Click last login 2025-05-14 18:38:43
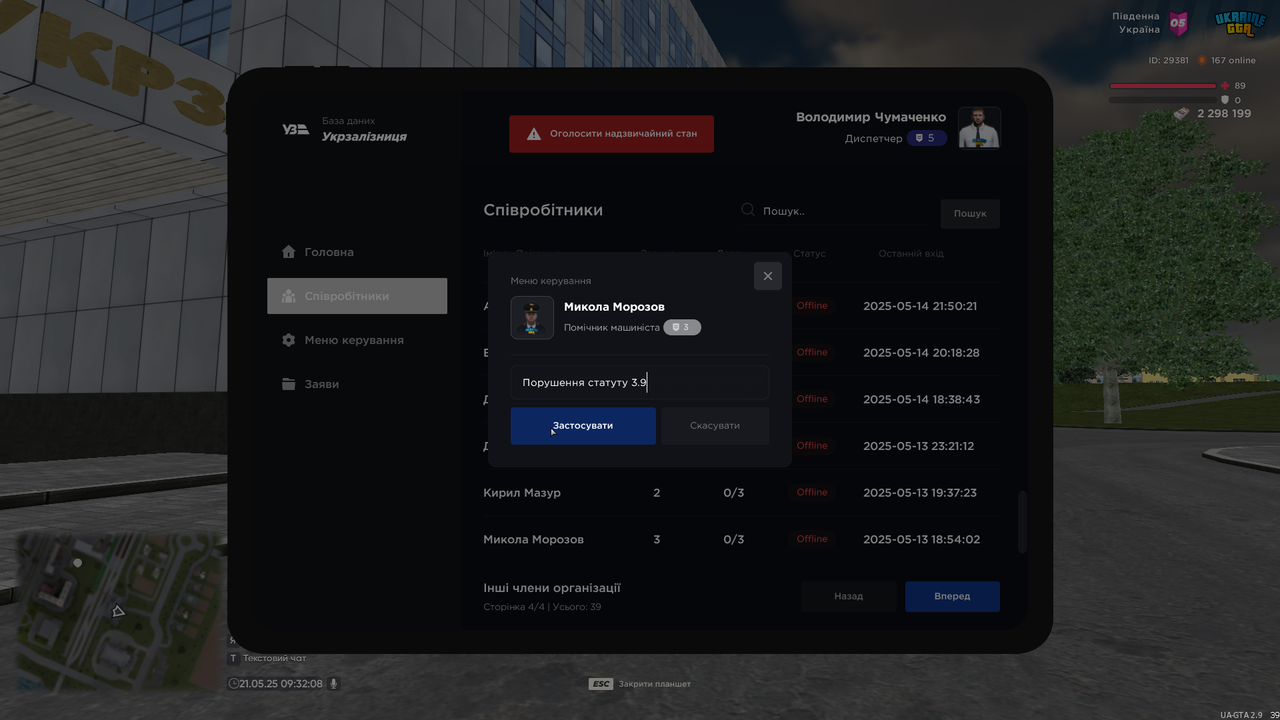 click(x=921, y=399)
